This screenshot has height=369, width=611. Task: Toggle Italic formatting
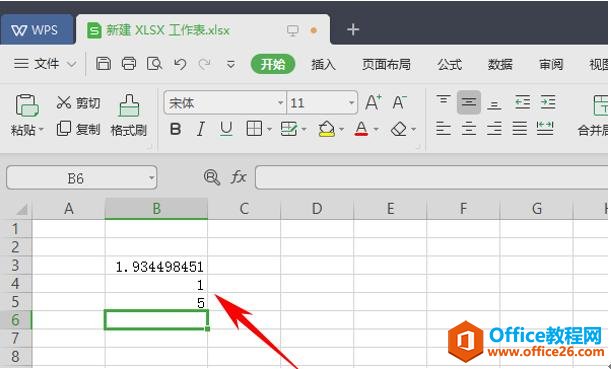coord(201,129)
